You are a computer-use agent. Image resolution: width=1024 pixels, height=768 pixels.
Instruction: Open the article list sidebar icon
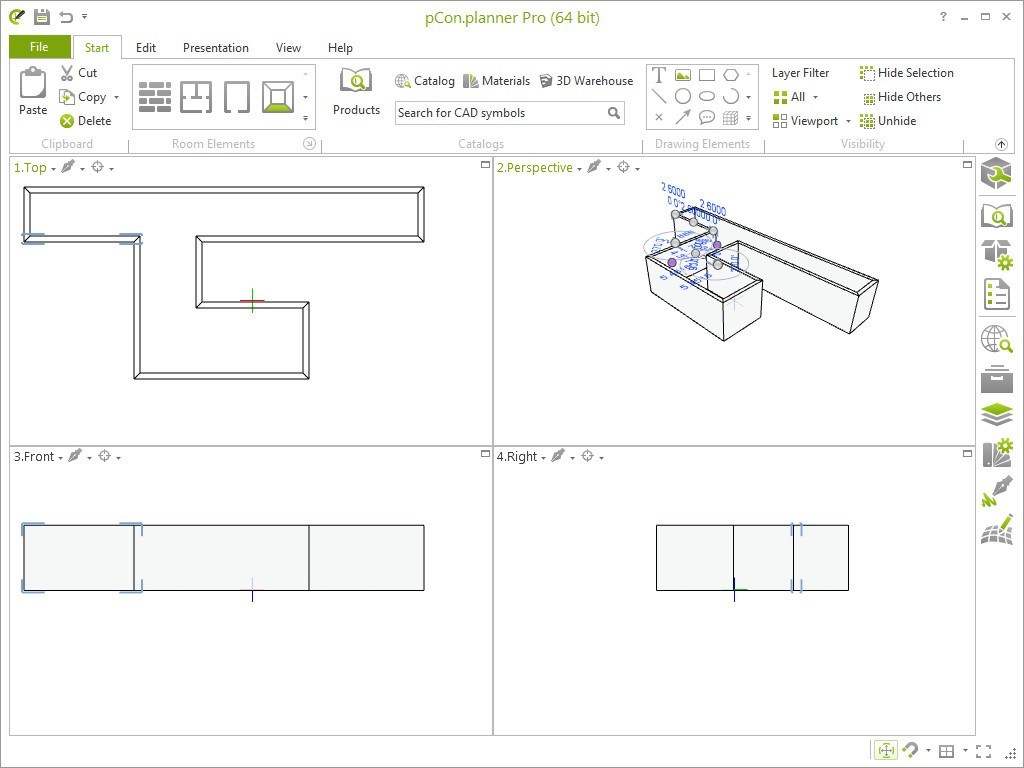997,294
